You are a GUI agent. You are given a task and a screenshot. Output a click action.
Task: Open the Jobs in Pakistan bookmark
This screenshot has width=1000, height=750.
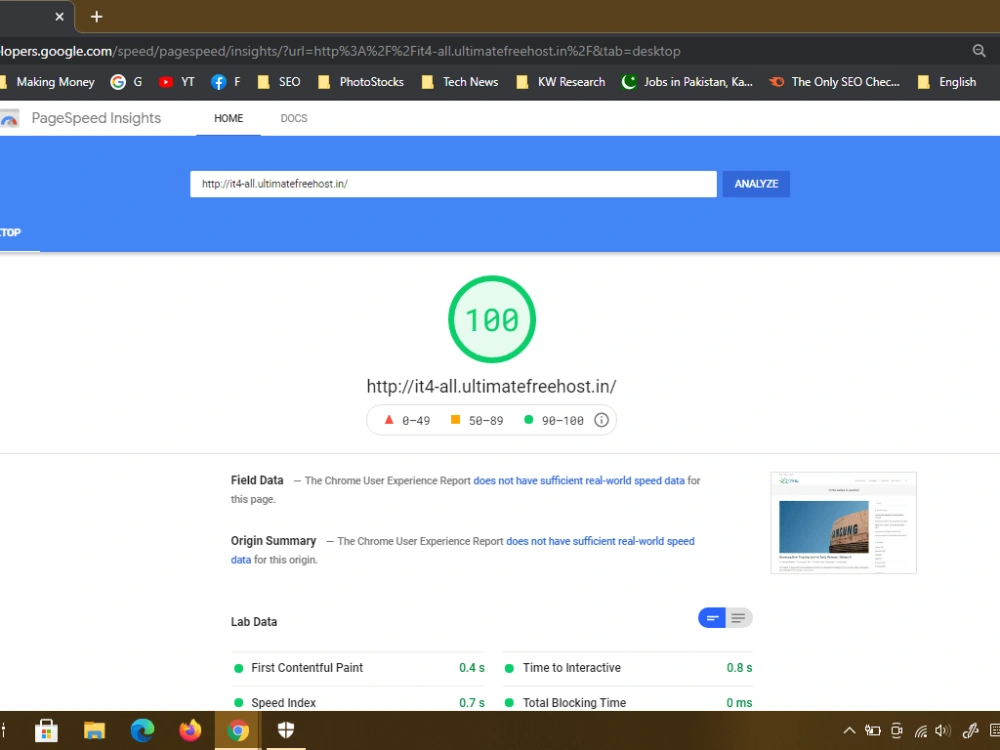click(687, 82)
